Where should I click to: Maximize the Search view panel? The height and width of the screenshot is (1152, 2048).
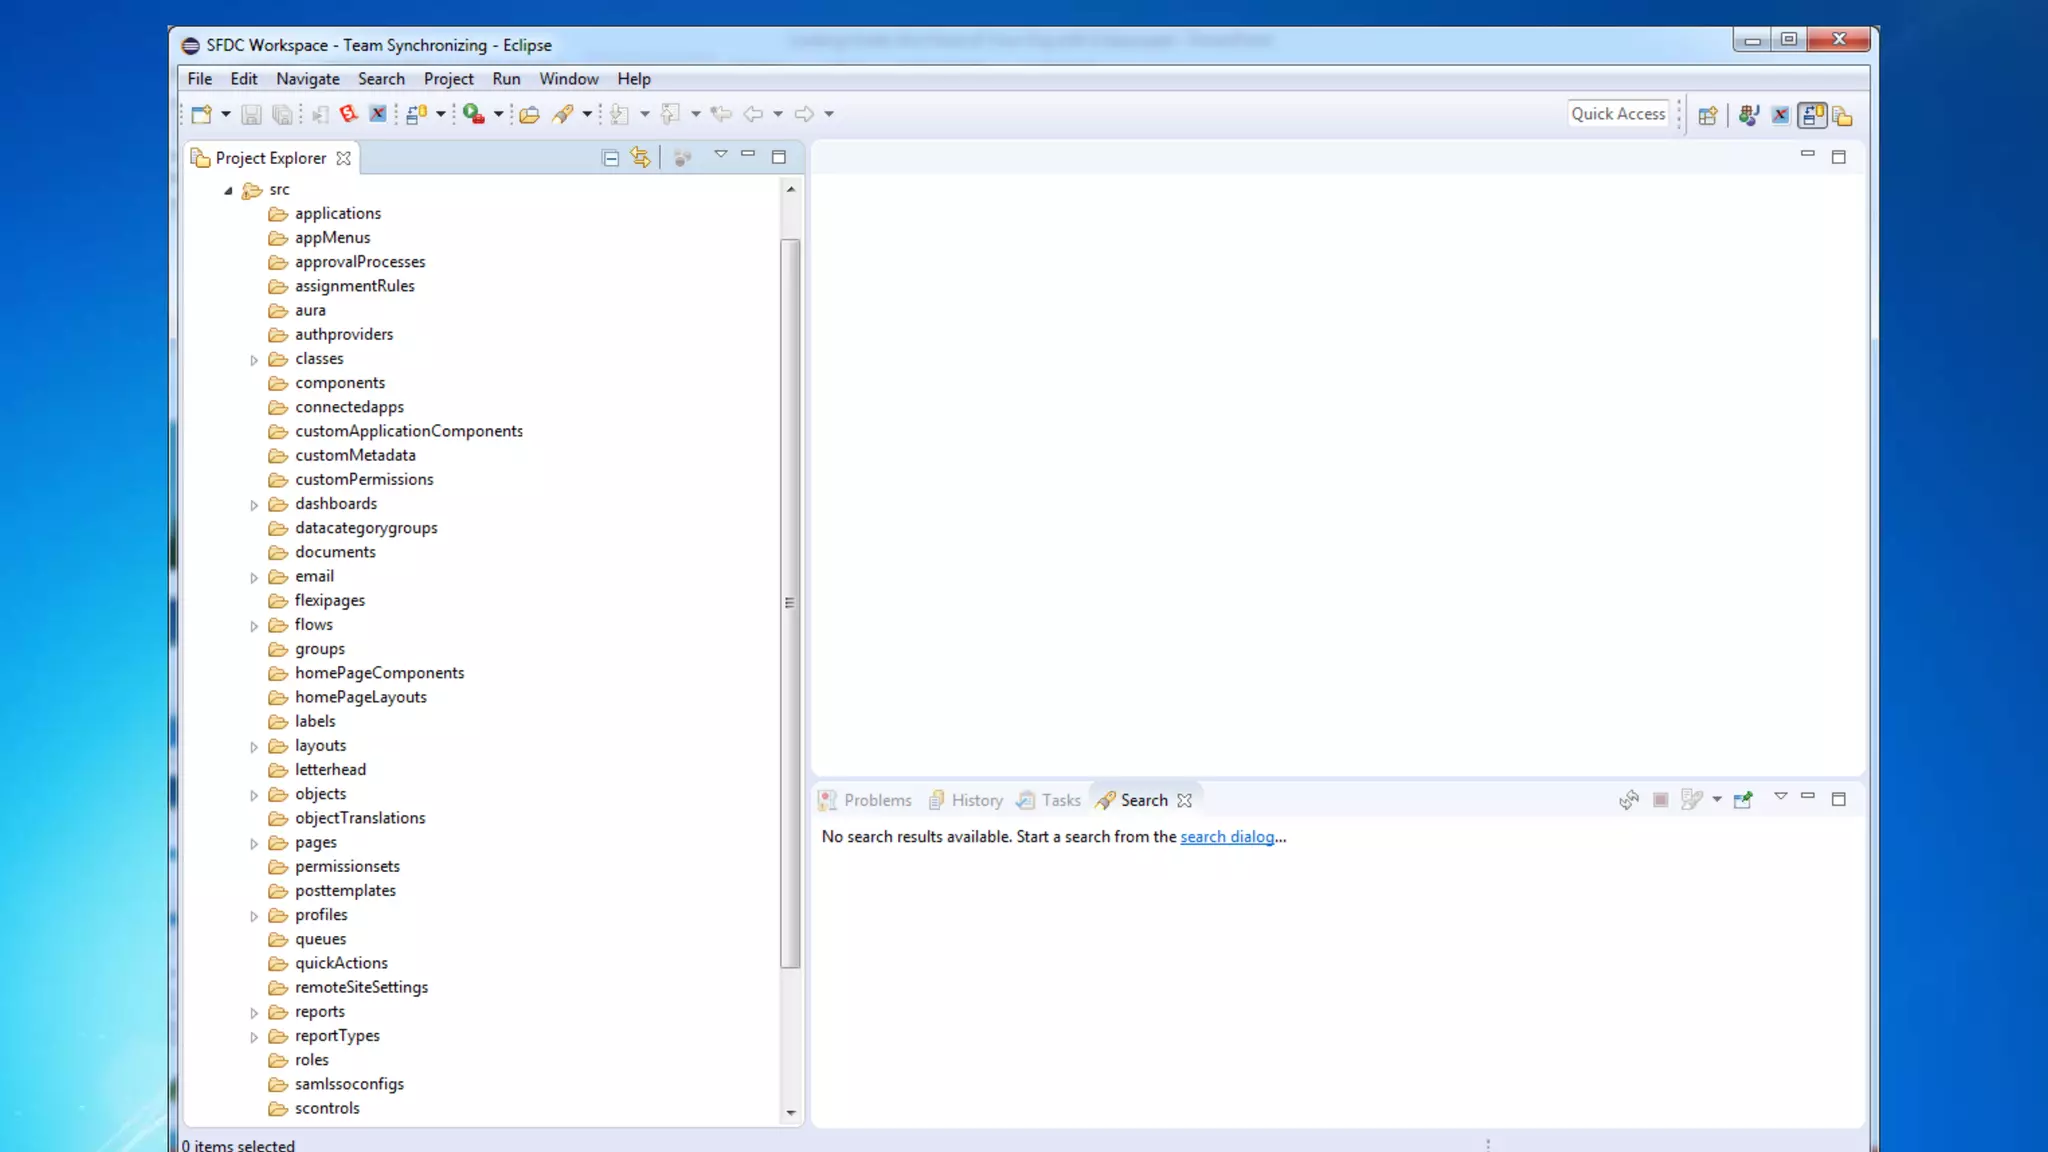click(x=1838, y=799)
